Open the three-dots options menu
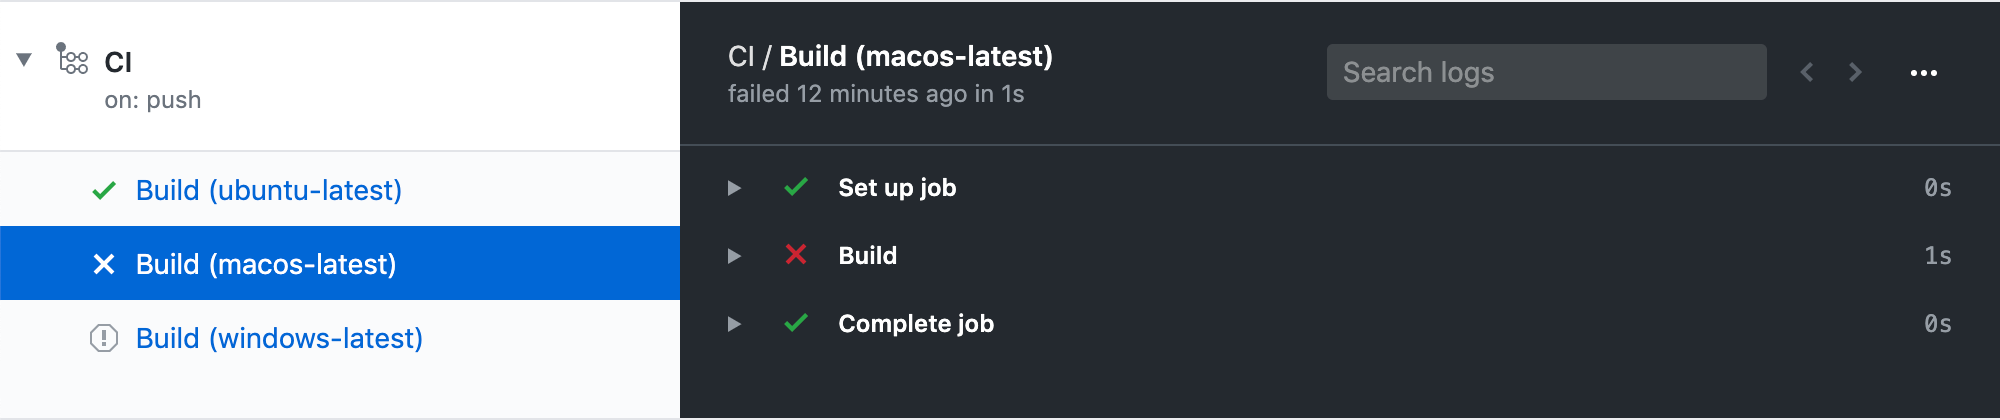This screenshot has width=2000, height=420. tap(1924, 72)
